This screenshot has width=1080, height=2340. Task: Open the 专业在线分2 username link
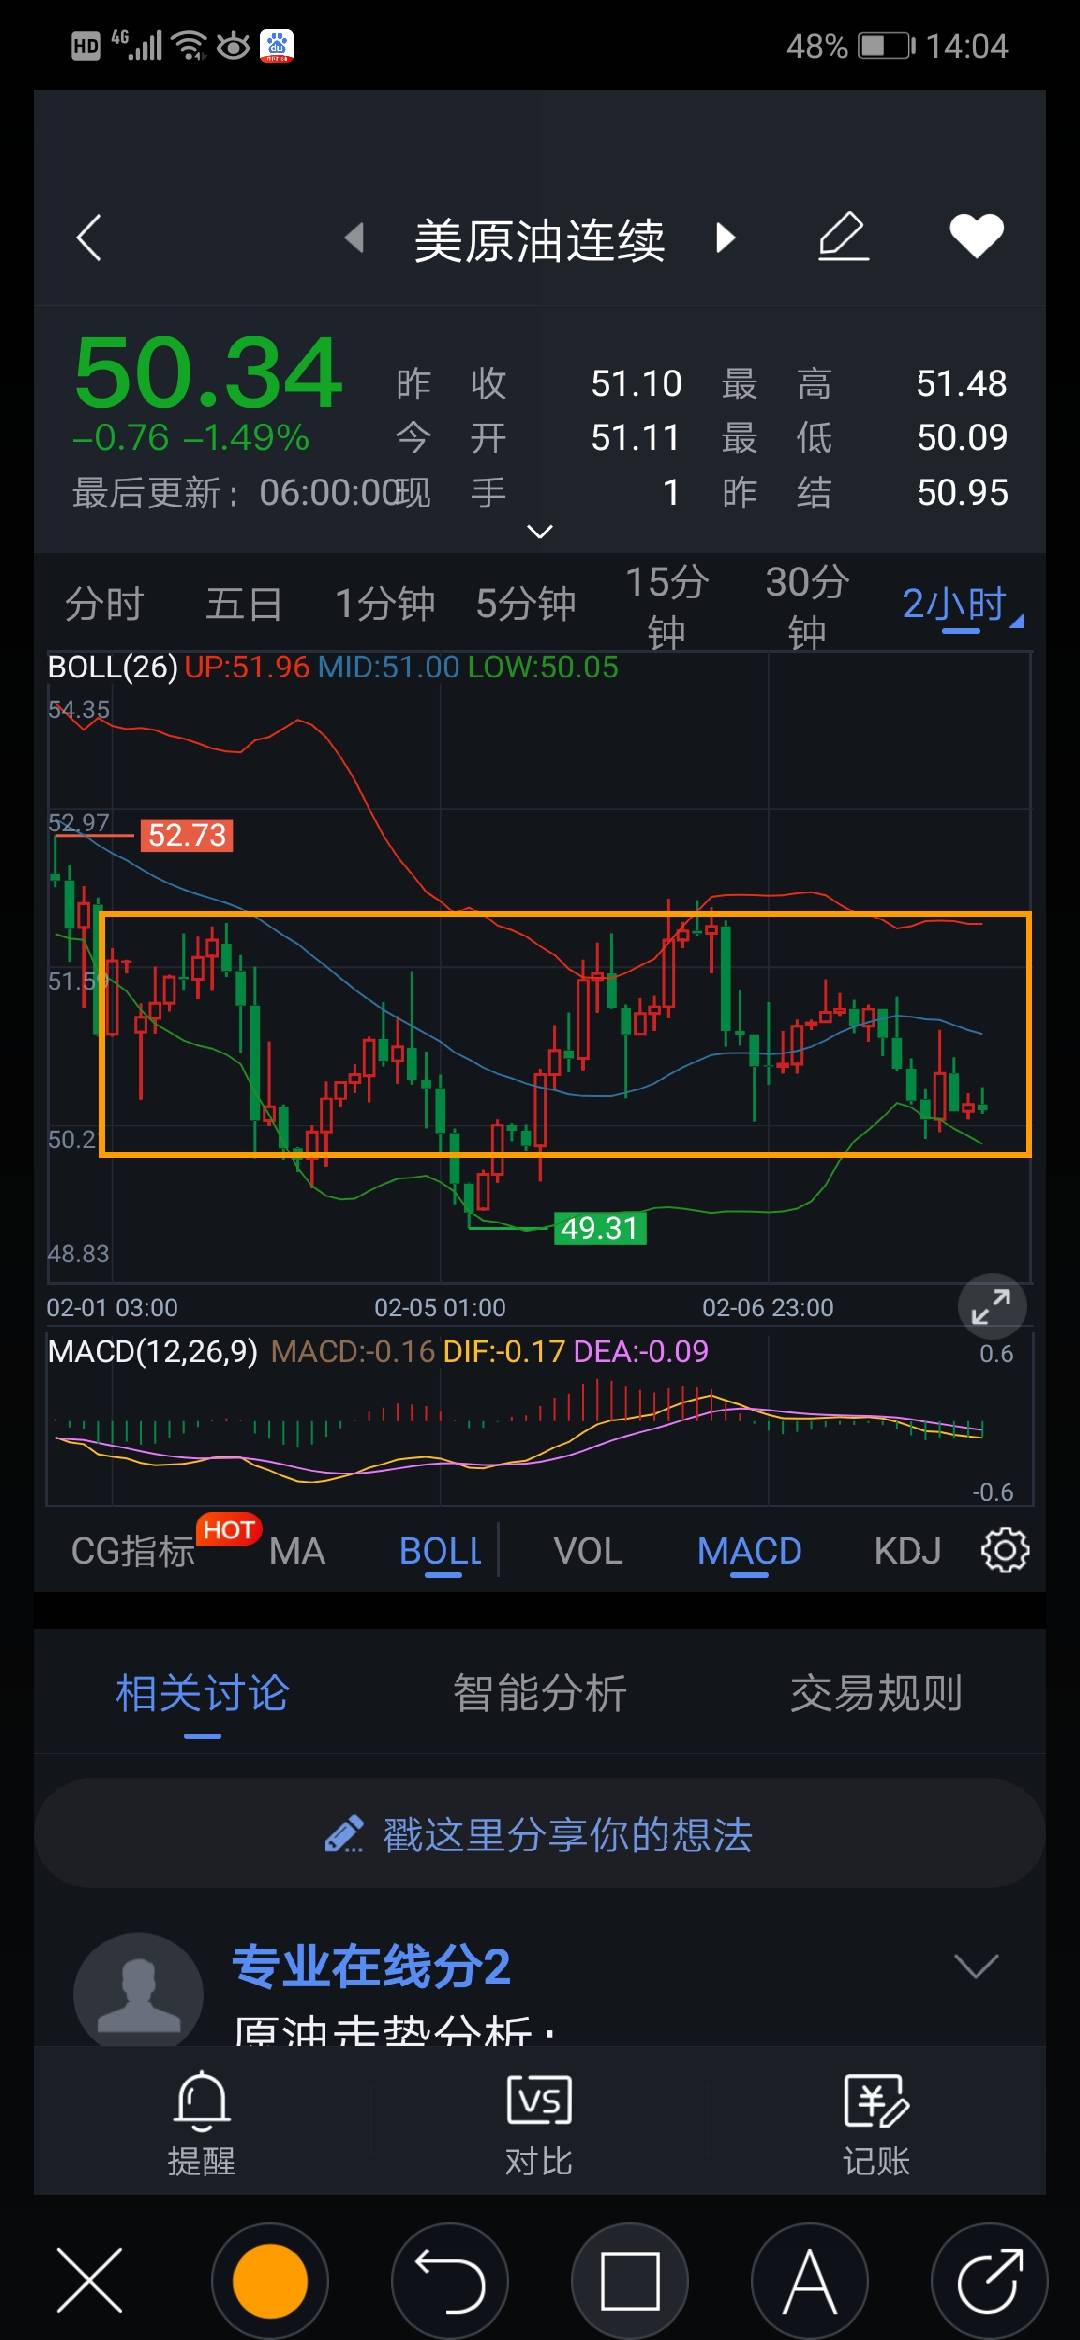click(x=371, y=1966)
